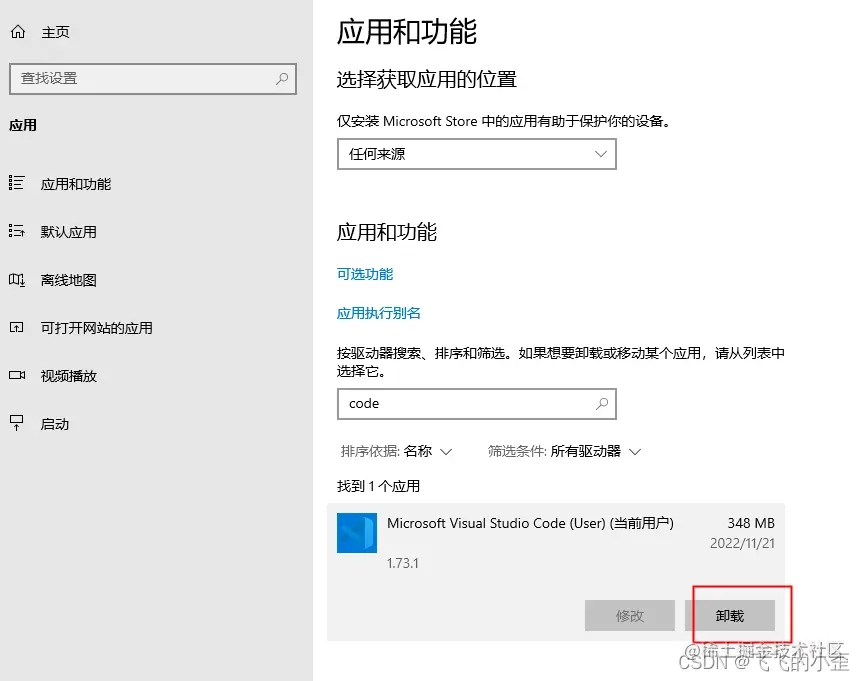Image resolution: width=865 pixels, height=681 pixels.
Task: Click the 修改 modify button
Action: pos(630,615)
